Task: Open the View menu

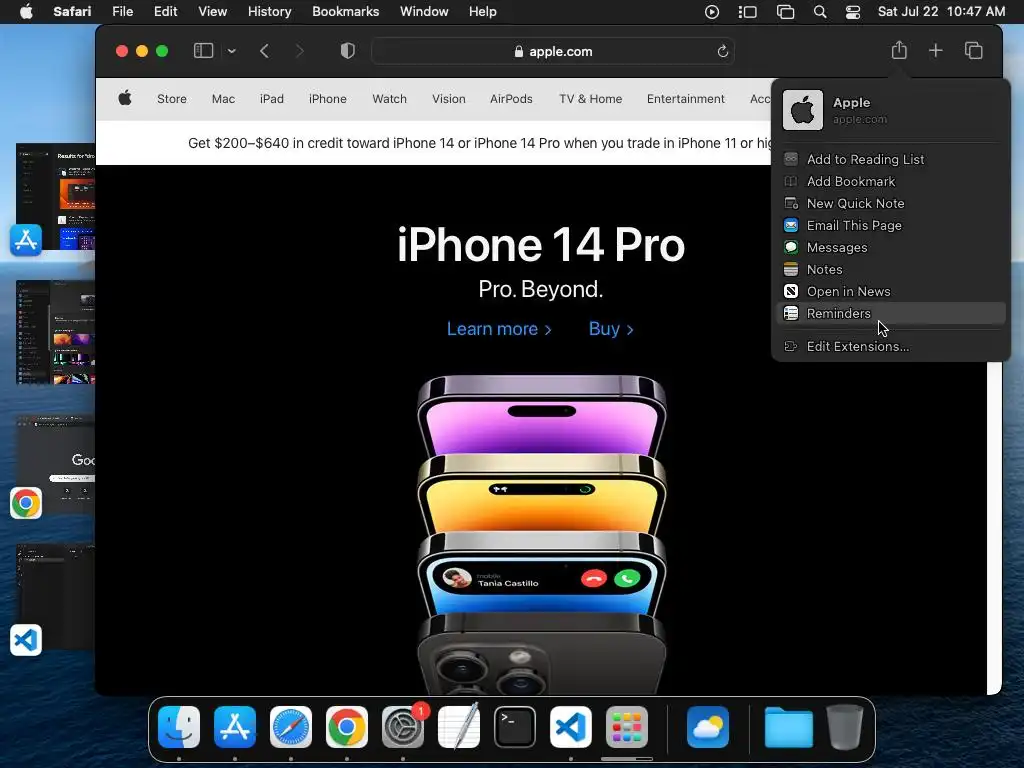Action: point(212,12)
